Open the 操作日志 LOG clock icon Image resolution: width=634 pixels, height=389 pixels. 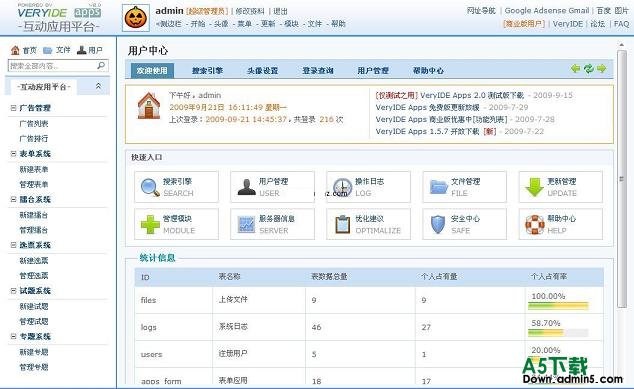coord(342,187)
